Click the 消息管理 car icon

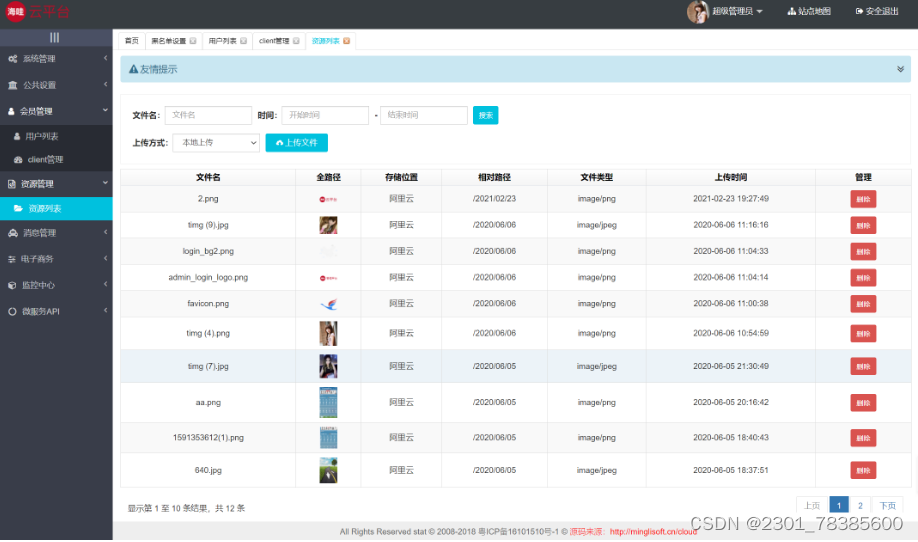click(x=12, y=233)
